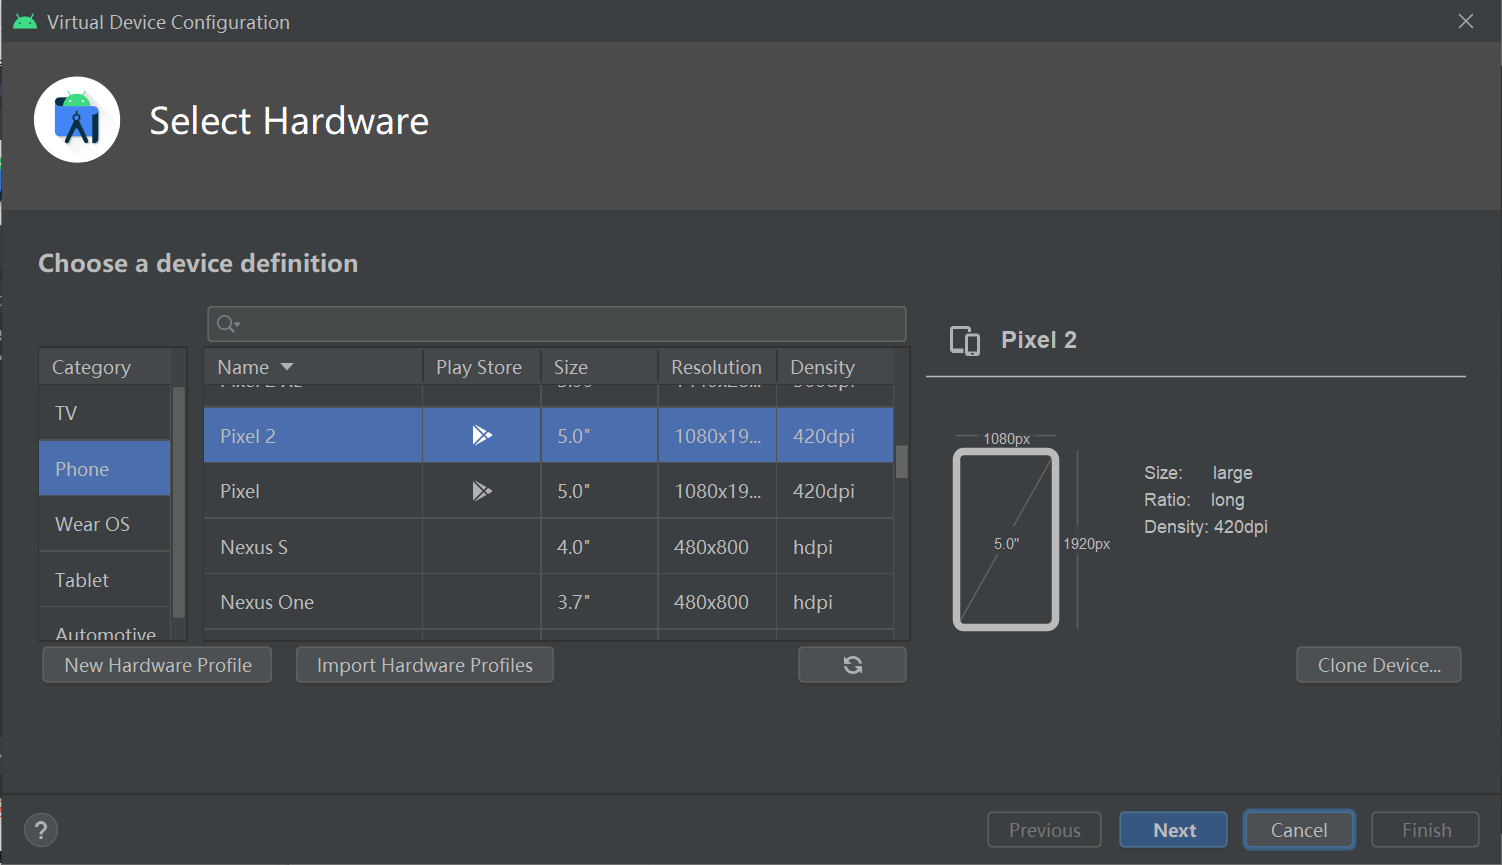Click New Hardware Profile button
Viewport: 1502px width, 865px height.
157,665
